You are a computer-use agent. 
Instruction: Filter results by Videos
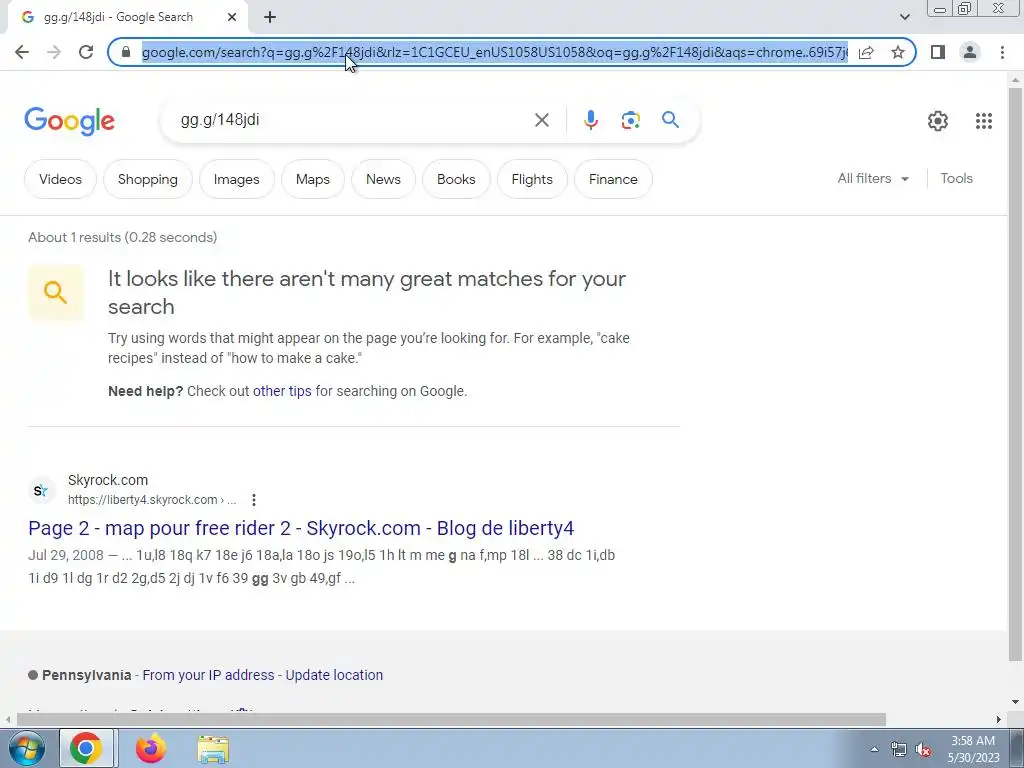click(x=60, y=179)
